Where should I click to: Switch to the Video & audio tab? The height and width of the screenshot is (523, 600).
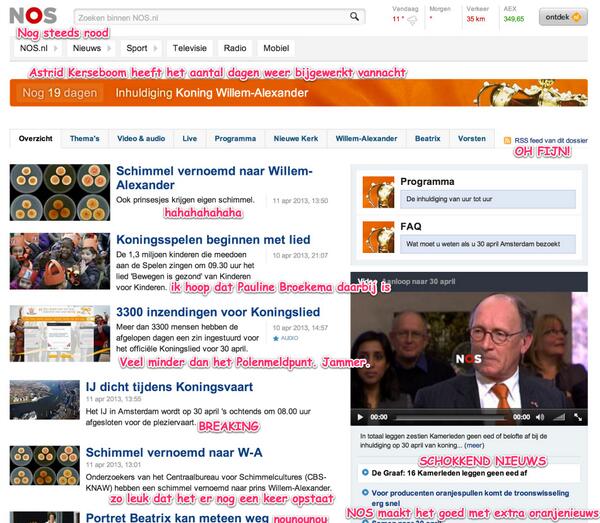(141, 138)
